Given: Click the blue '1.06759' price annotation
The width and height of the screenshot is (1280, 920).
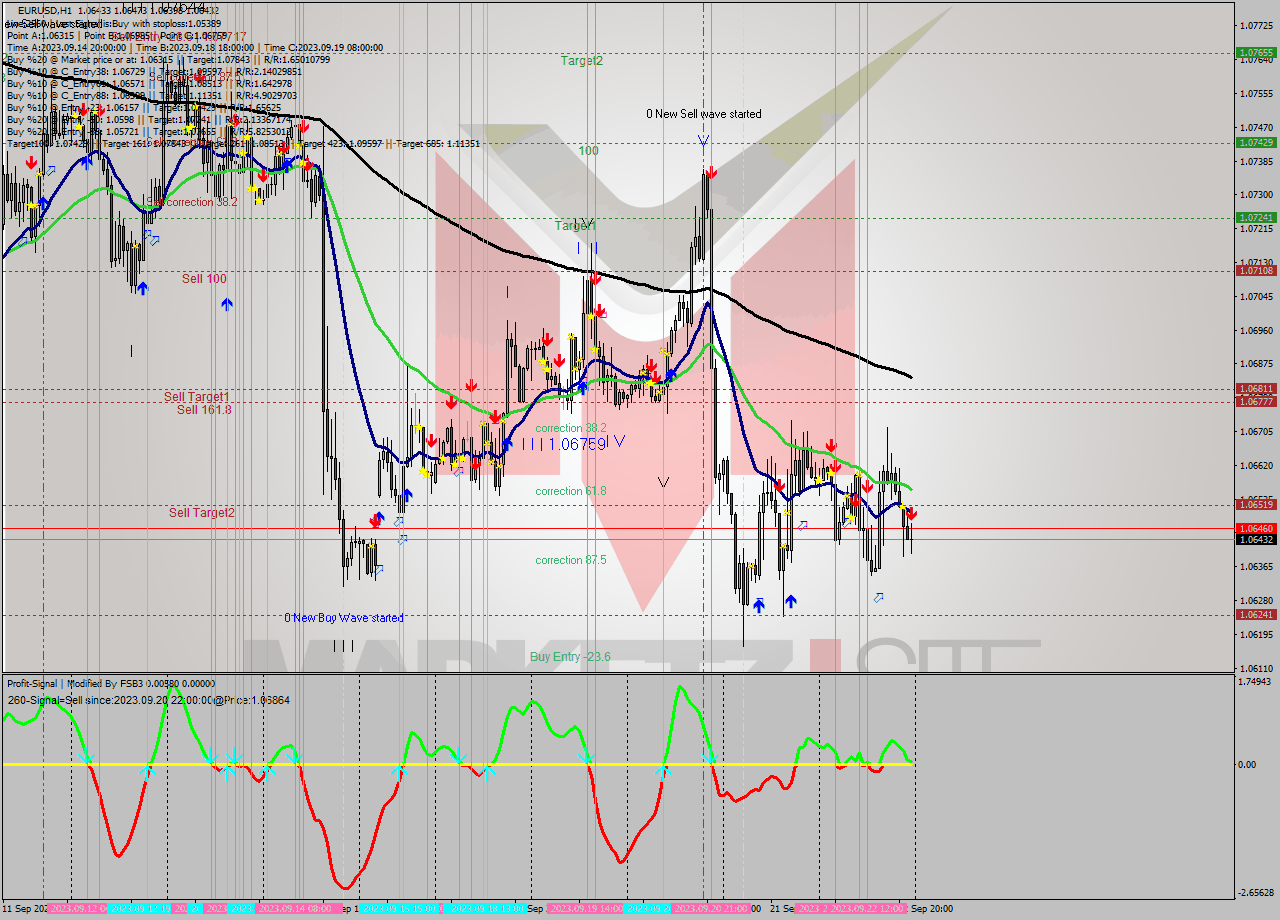Looking at the screenshot, I should (x=577, y=443).
